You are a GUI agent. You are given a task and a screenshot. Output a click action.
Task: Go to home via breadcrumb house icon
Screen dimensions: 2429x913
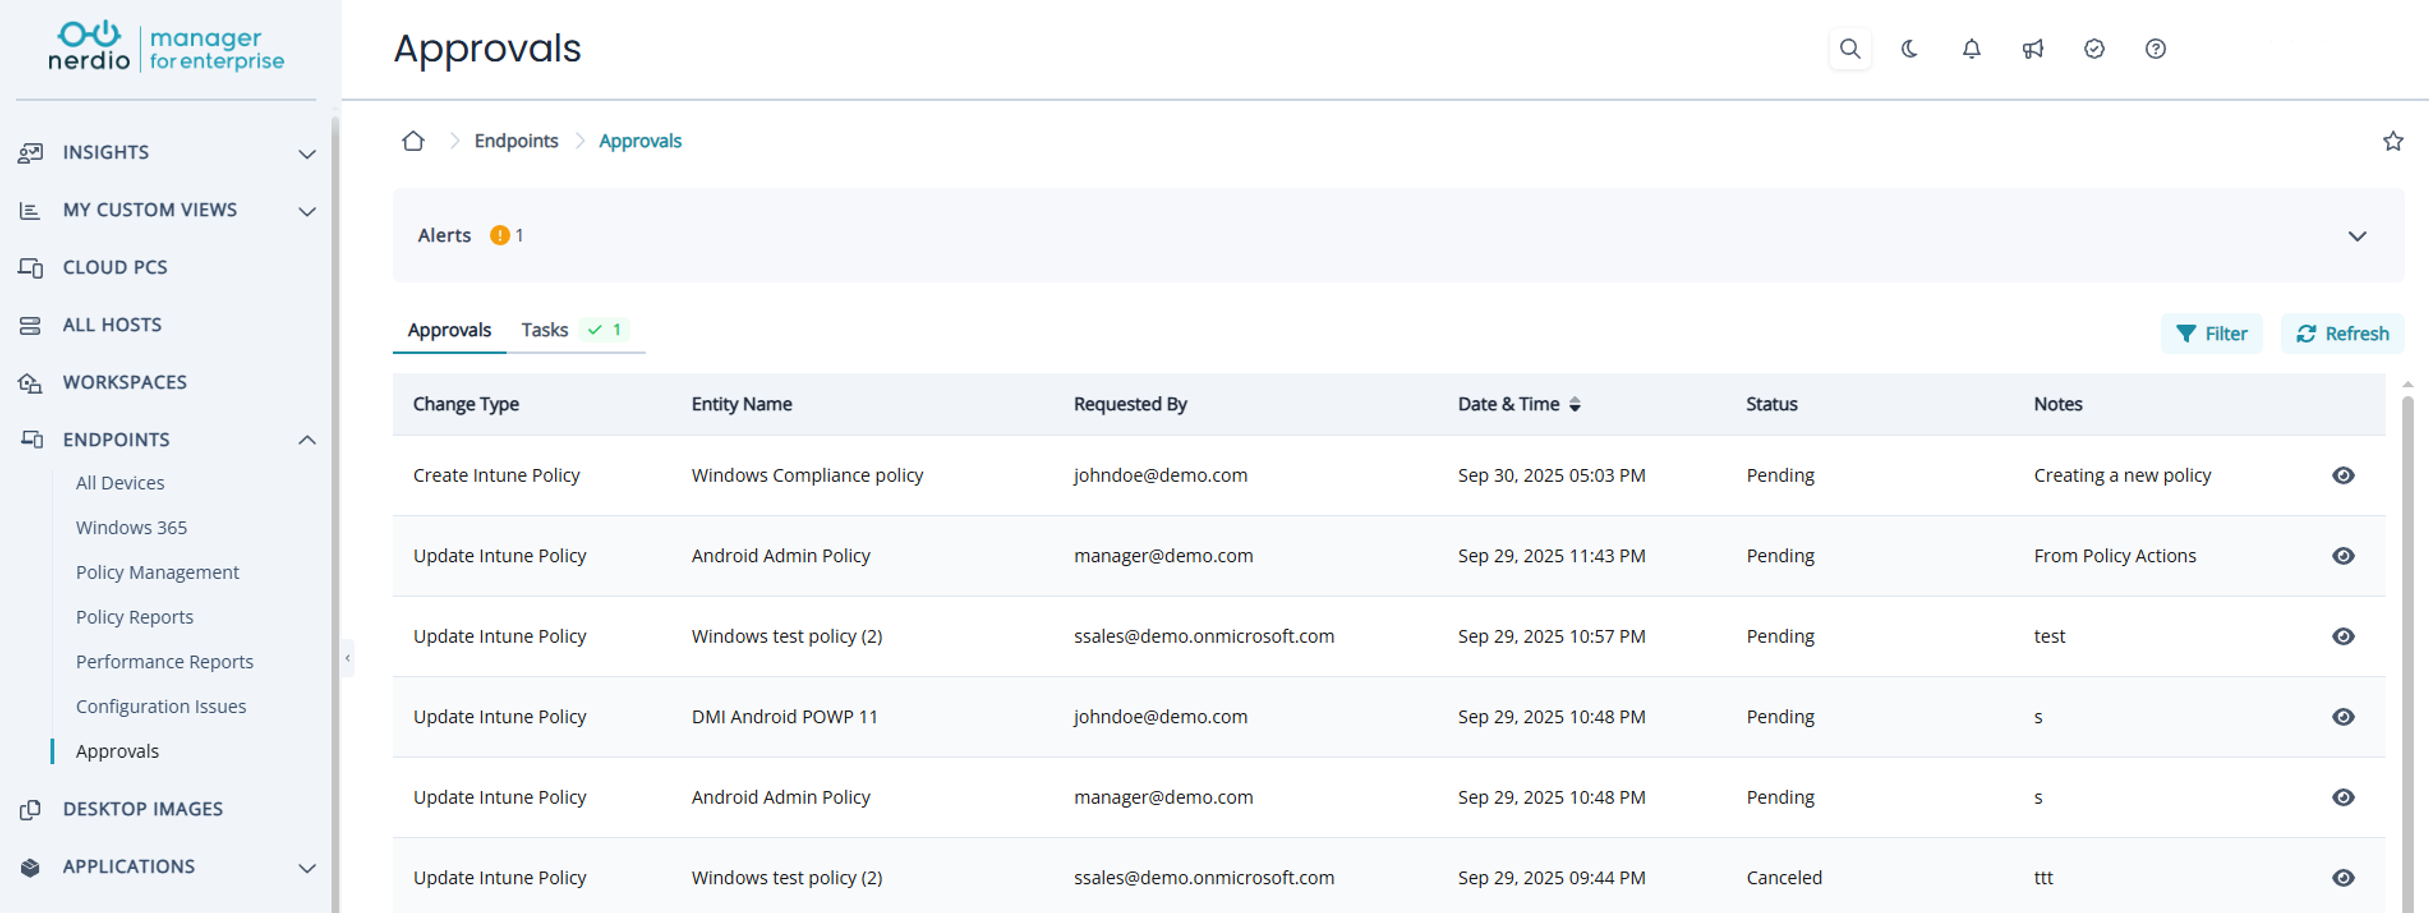pyautogui.click(x=413, y=141)
